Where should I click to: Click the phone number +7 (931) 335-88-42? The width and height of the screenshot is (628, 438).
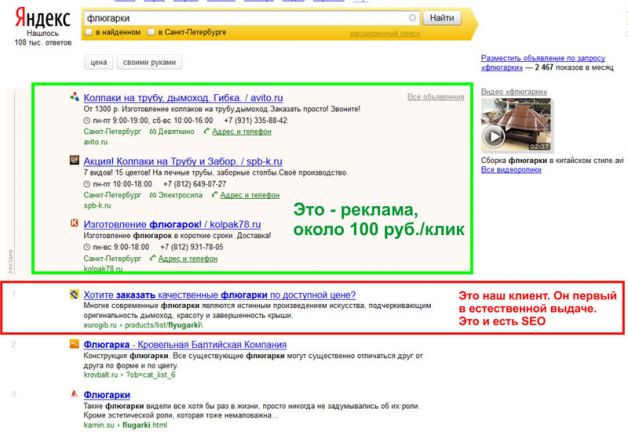(256, 121)
